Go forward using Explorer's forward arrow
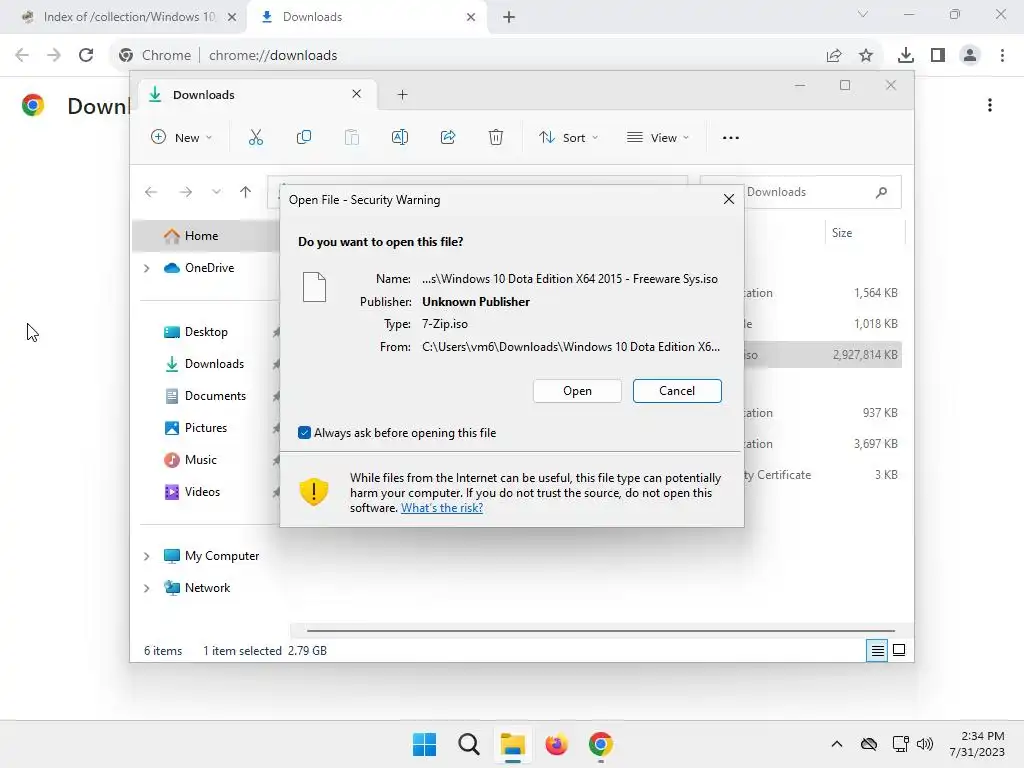This screenshot has width=1024, height=768. [x=185, y=192]
